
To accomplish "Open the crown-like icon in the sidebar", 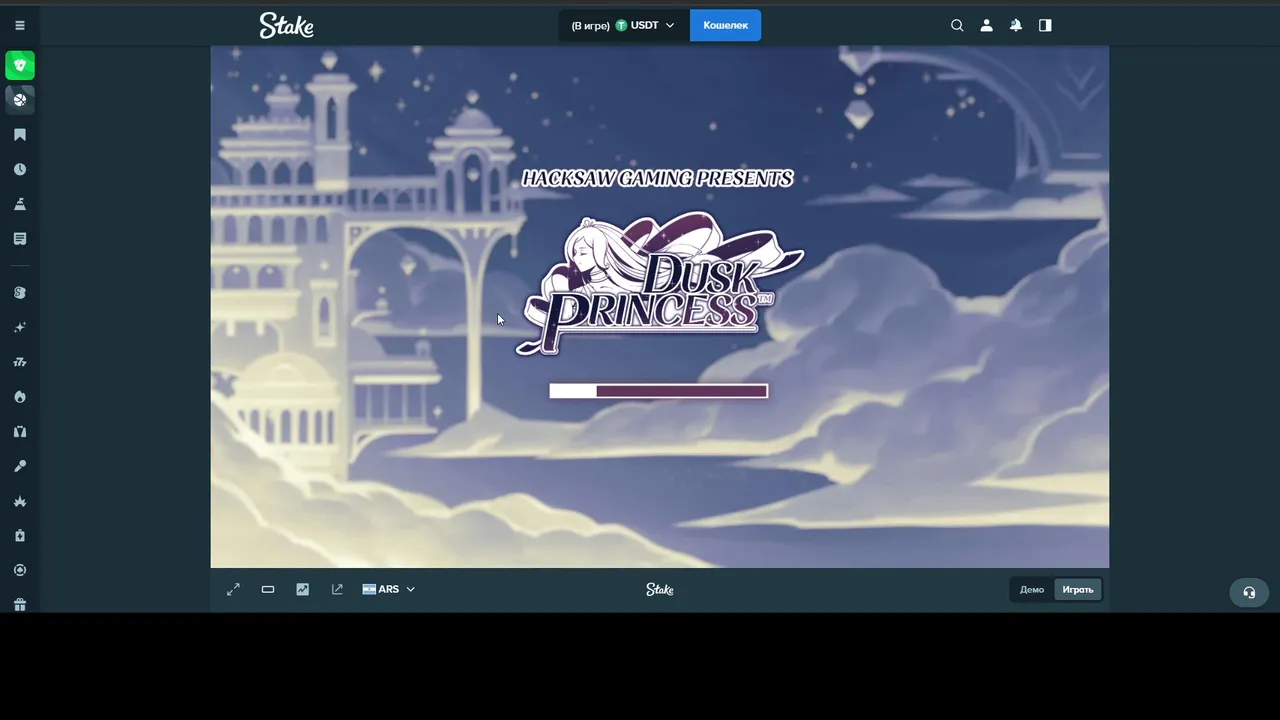I will (20, 501).
